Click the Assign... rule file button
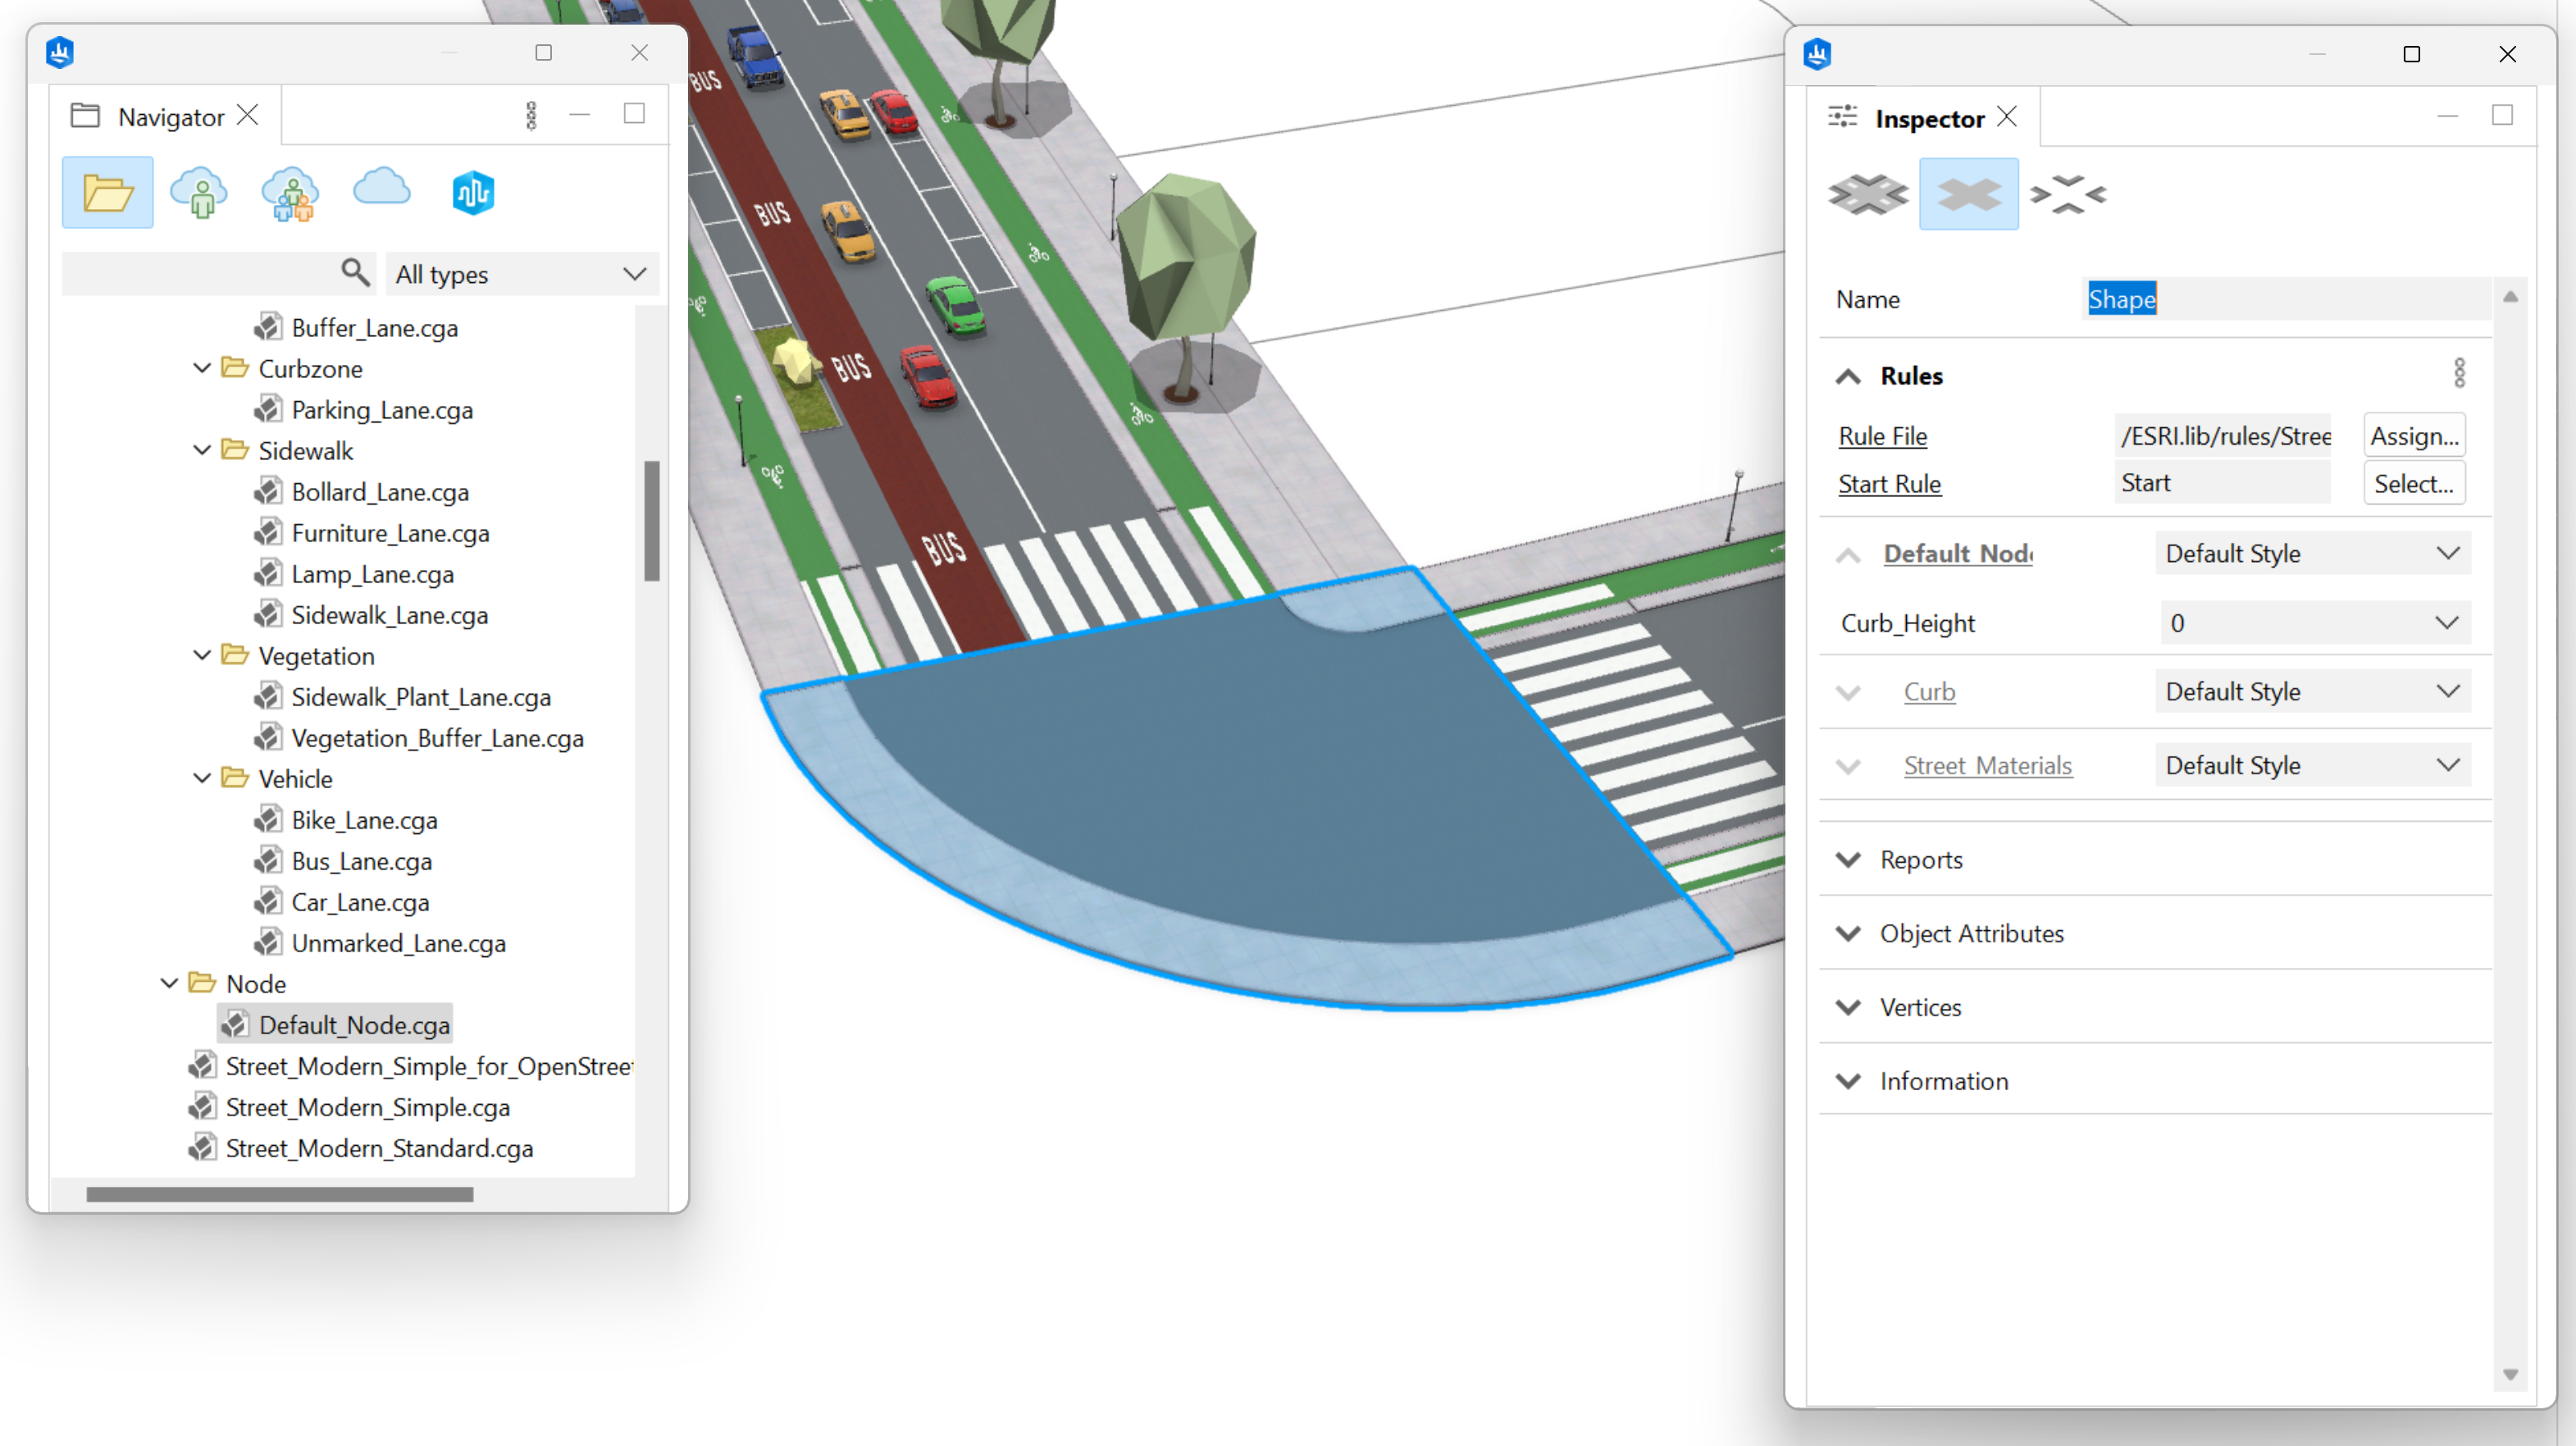The height and width of the screenshot is (1446, 2576). [x=2413, y=436]
